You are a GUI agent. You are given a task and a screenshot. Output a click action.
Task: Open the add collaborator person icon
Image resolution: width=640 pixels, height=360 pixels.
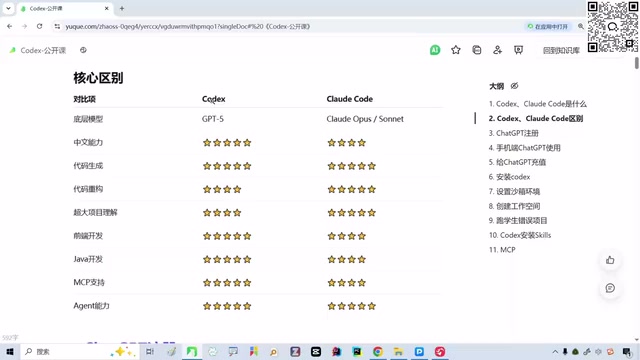click(497, 50)
